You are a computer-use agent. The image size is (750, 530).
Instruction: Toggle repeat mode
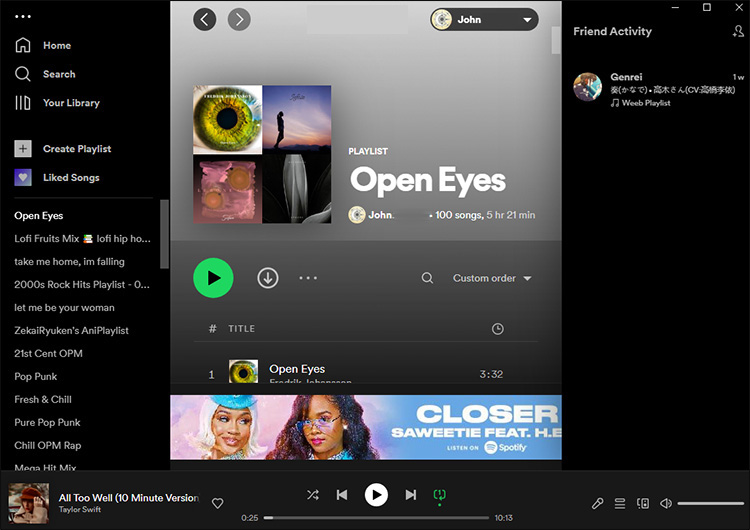[440, 495]
